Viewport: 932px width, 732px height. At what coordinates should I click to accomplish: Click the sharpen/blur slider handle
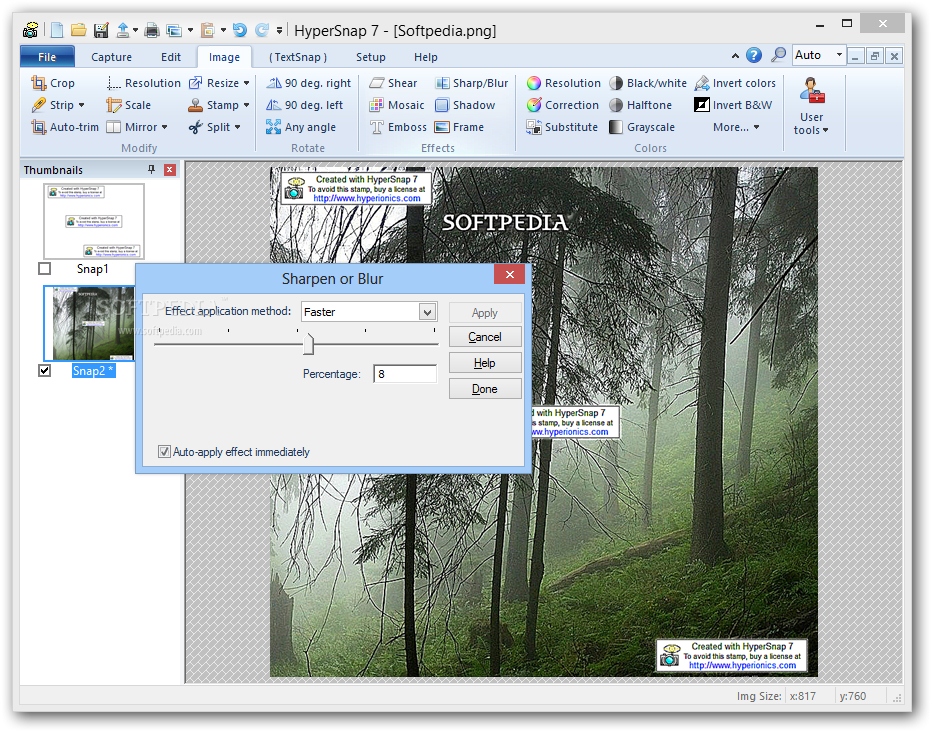pyautogui.click(x=308, y=344)
